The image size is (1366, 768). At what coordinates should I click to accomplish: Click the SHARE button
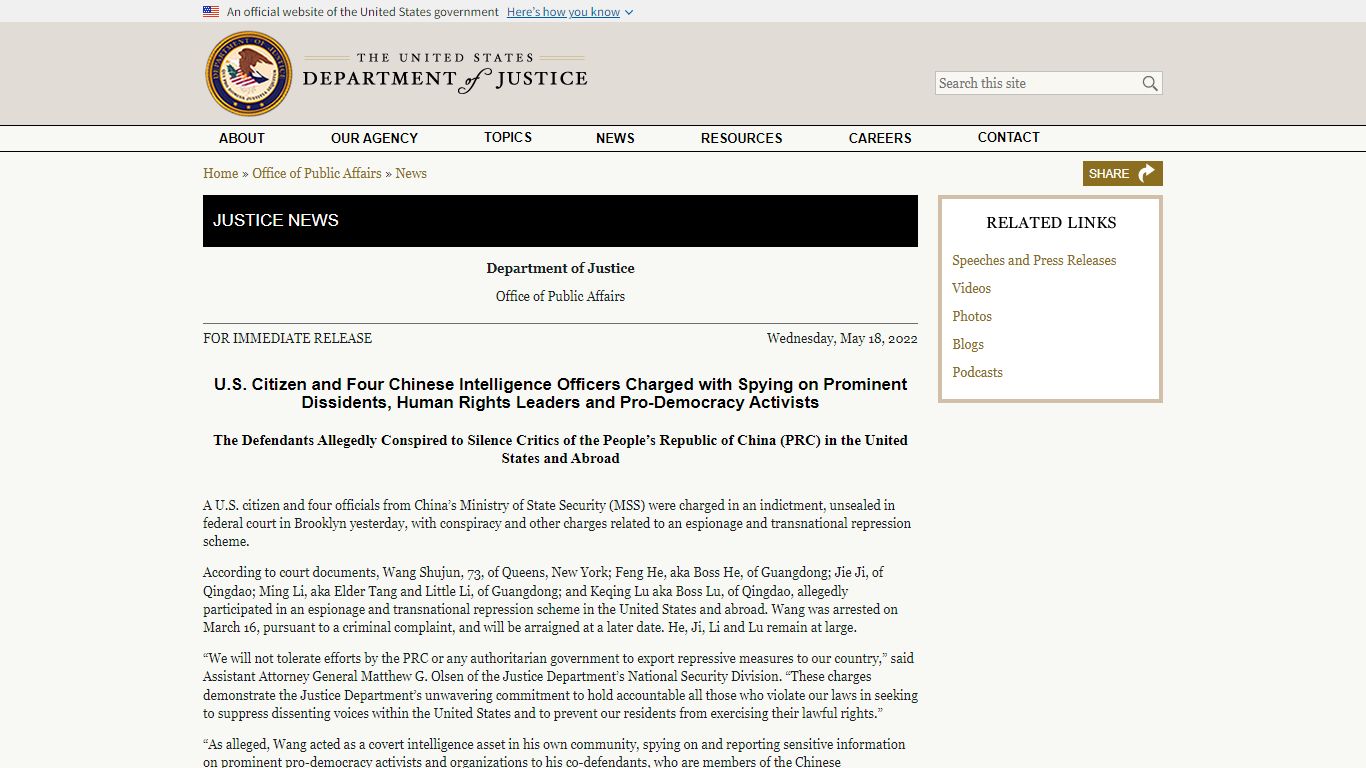click(x=1122, y=174)
